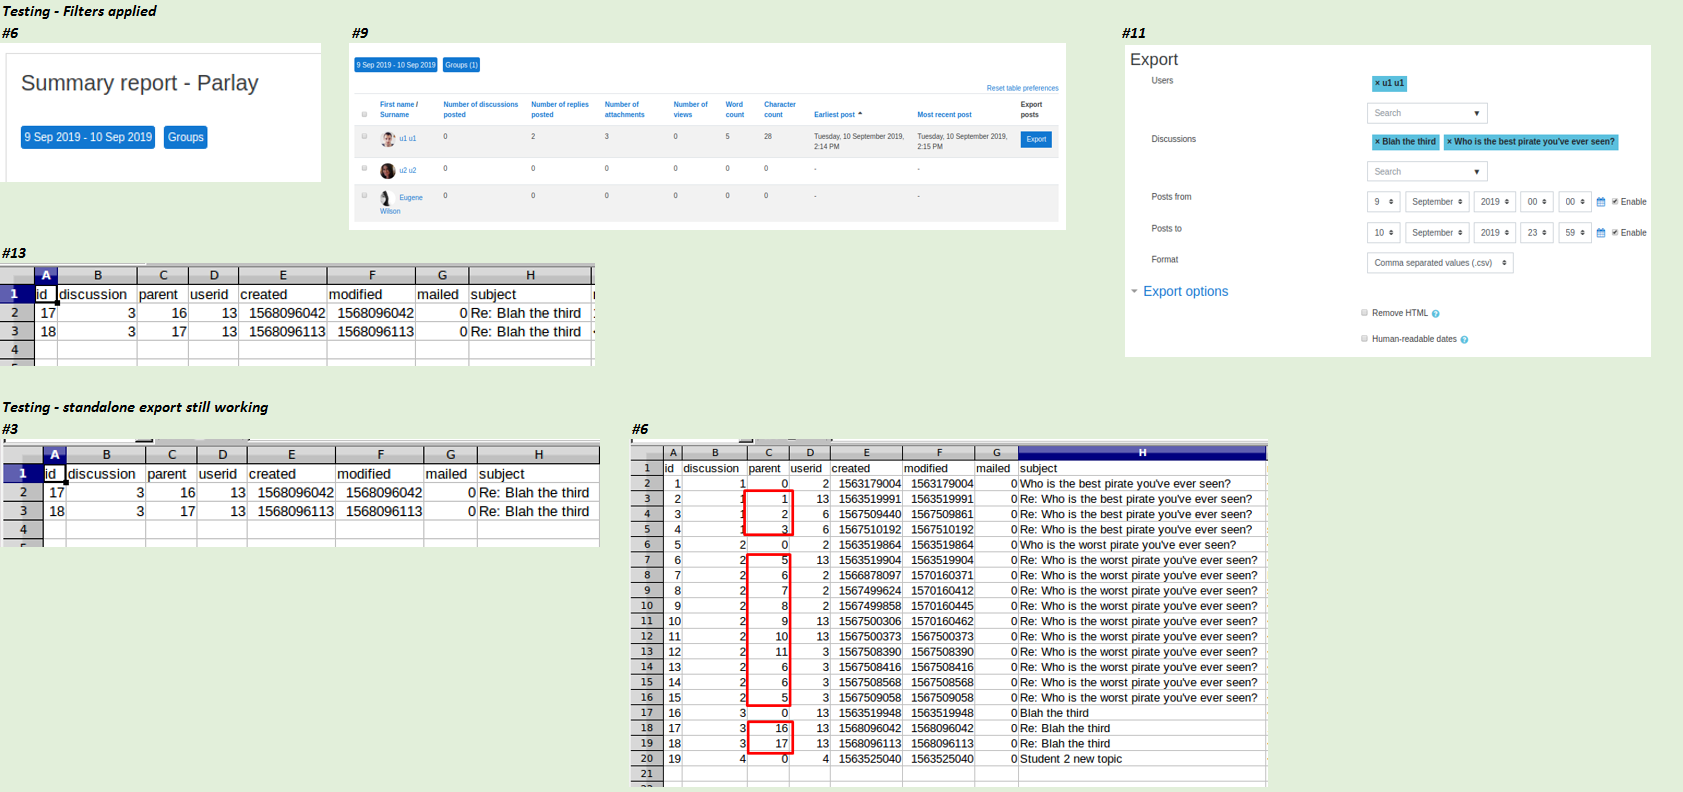
Task: Open Posts from month dropdown
Action: [x=1437, y=202]
